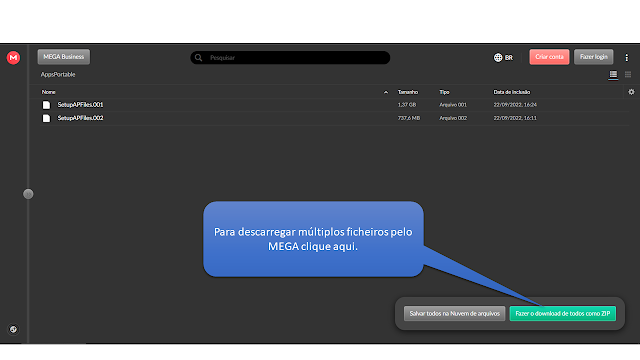
Task: Open the MEGA Business button
Action: 64,57
